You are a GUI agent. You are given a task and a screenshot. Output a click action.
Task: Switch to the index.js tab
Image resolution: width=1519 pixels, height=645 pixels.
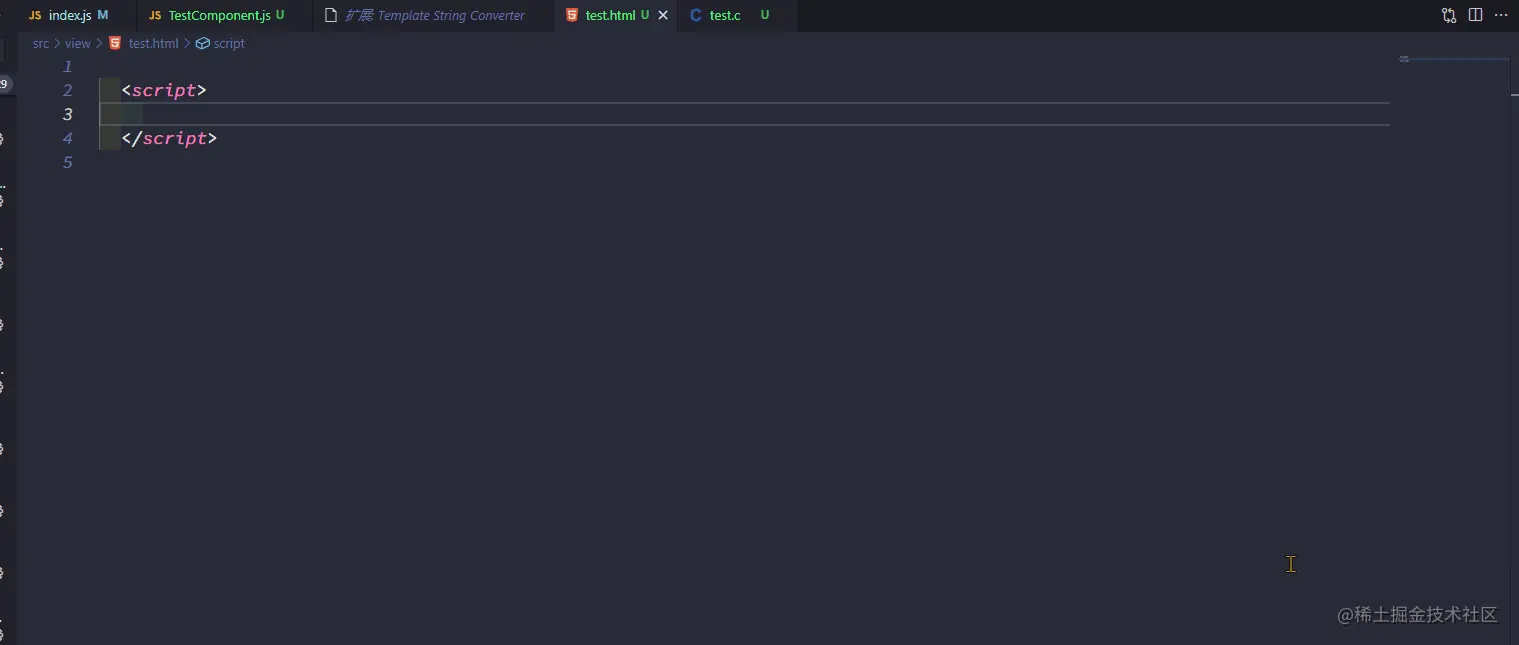click(70, 15)
